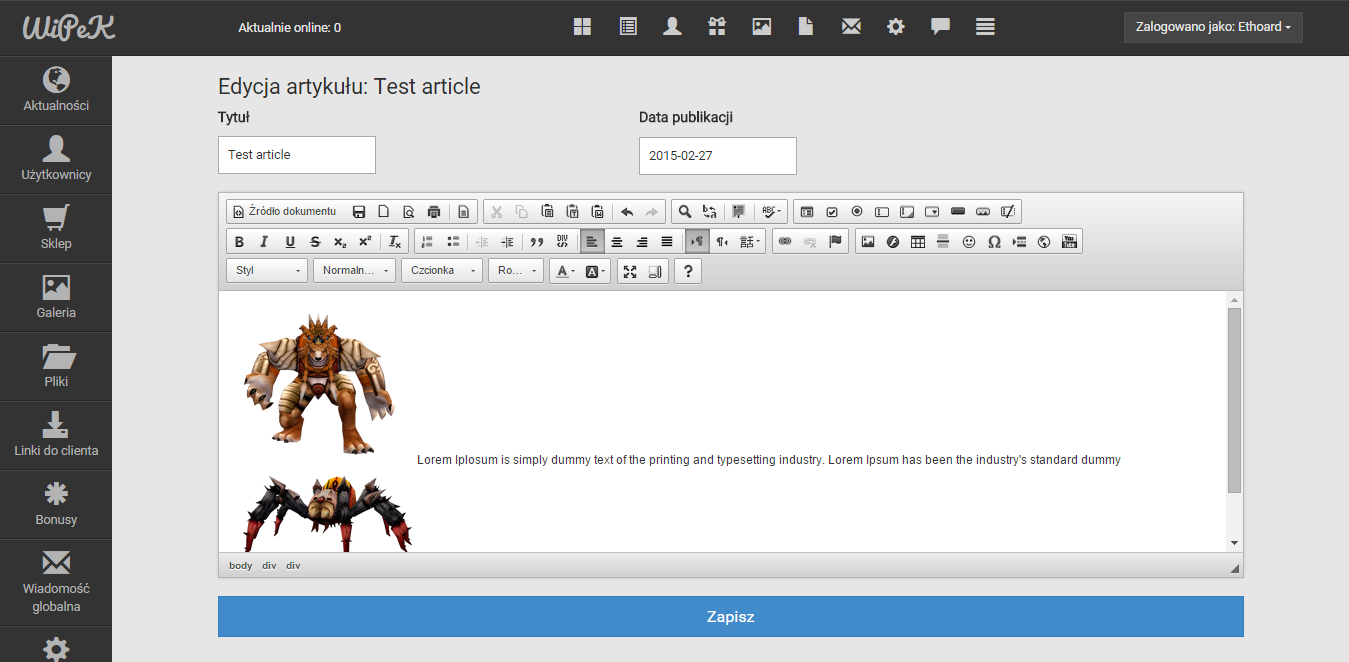The width and height of the screenshot is (1349, 662).
Task: Insert a smiley emoticon
Action: tap(969, 242)
